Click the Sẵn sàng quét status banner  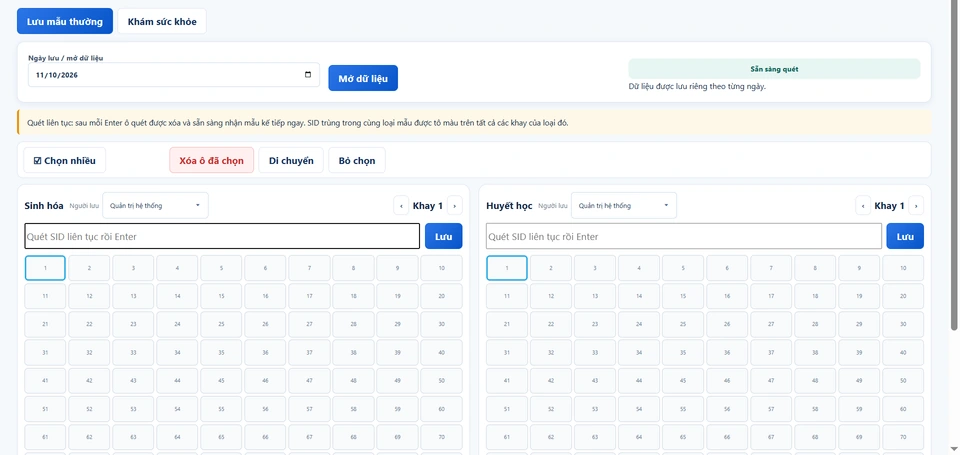tap(774, 69)
